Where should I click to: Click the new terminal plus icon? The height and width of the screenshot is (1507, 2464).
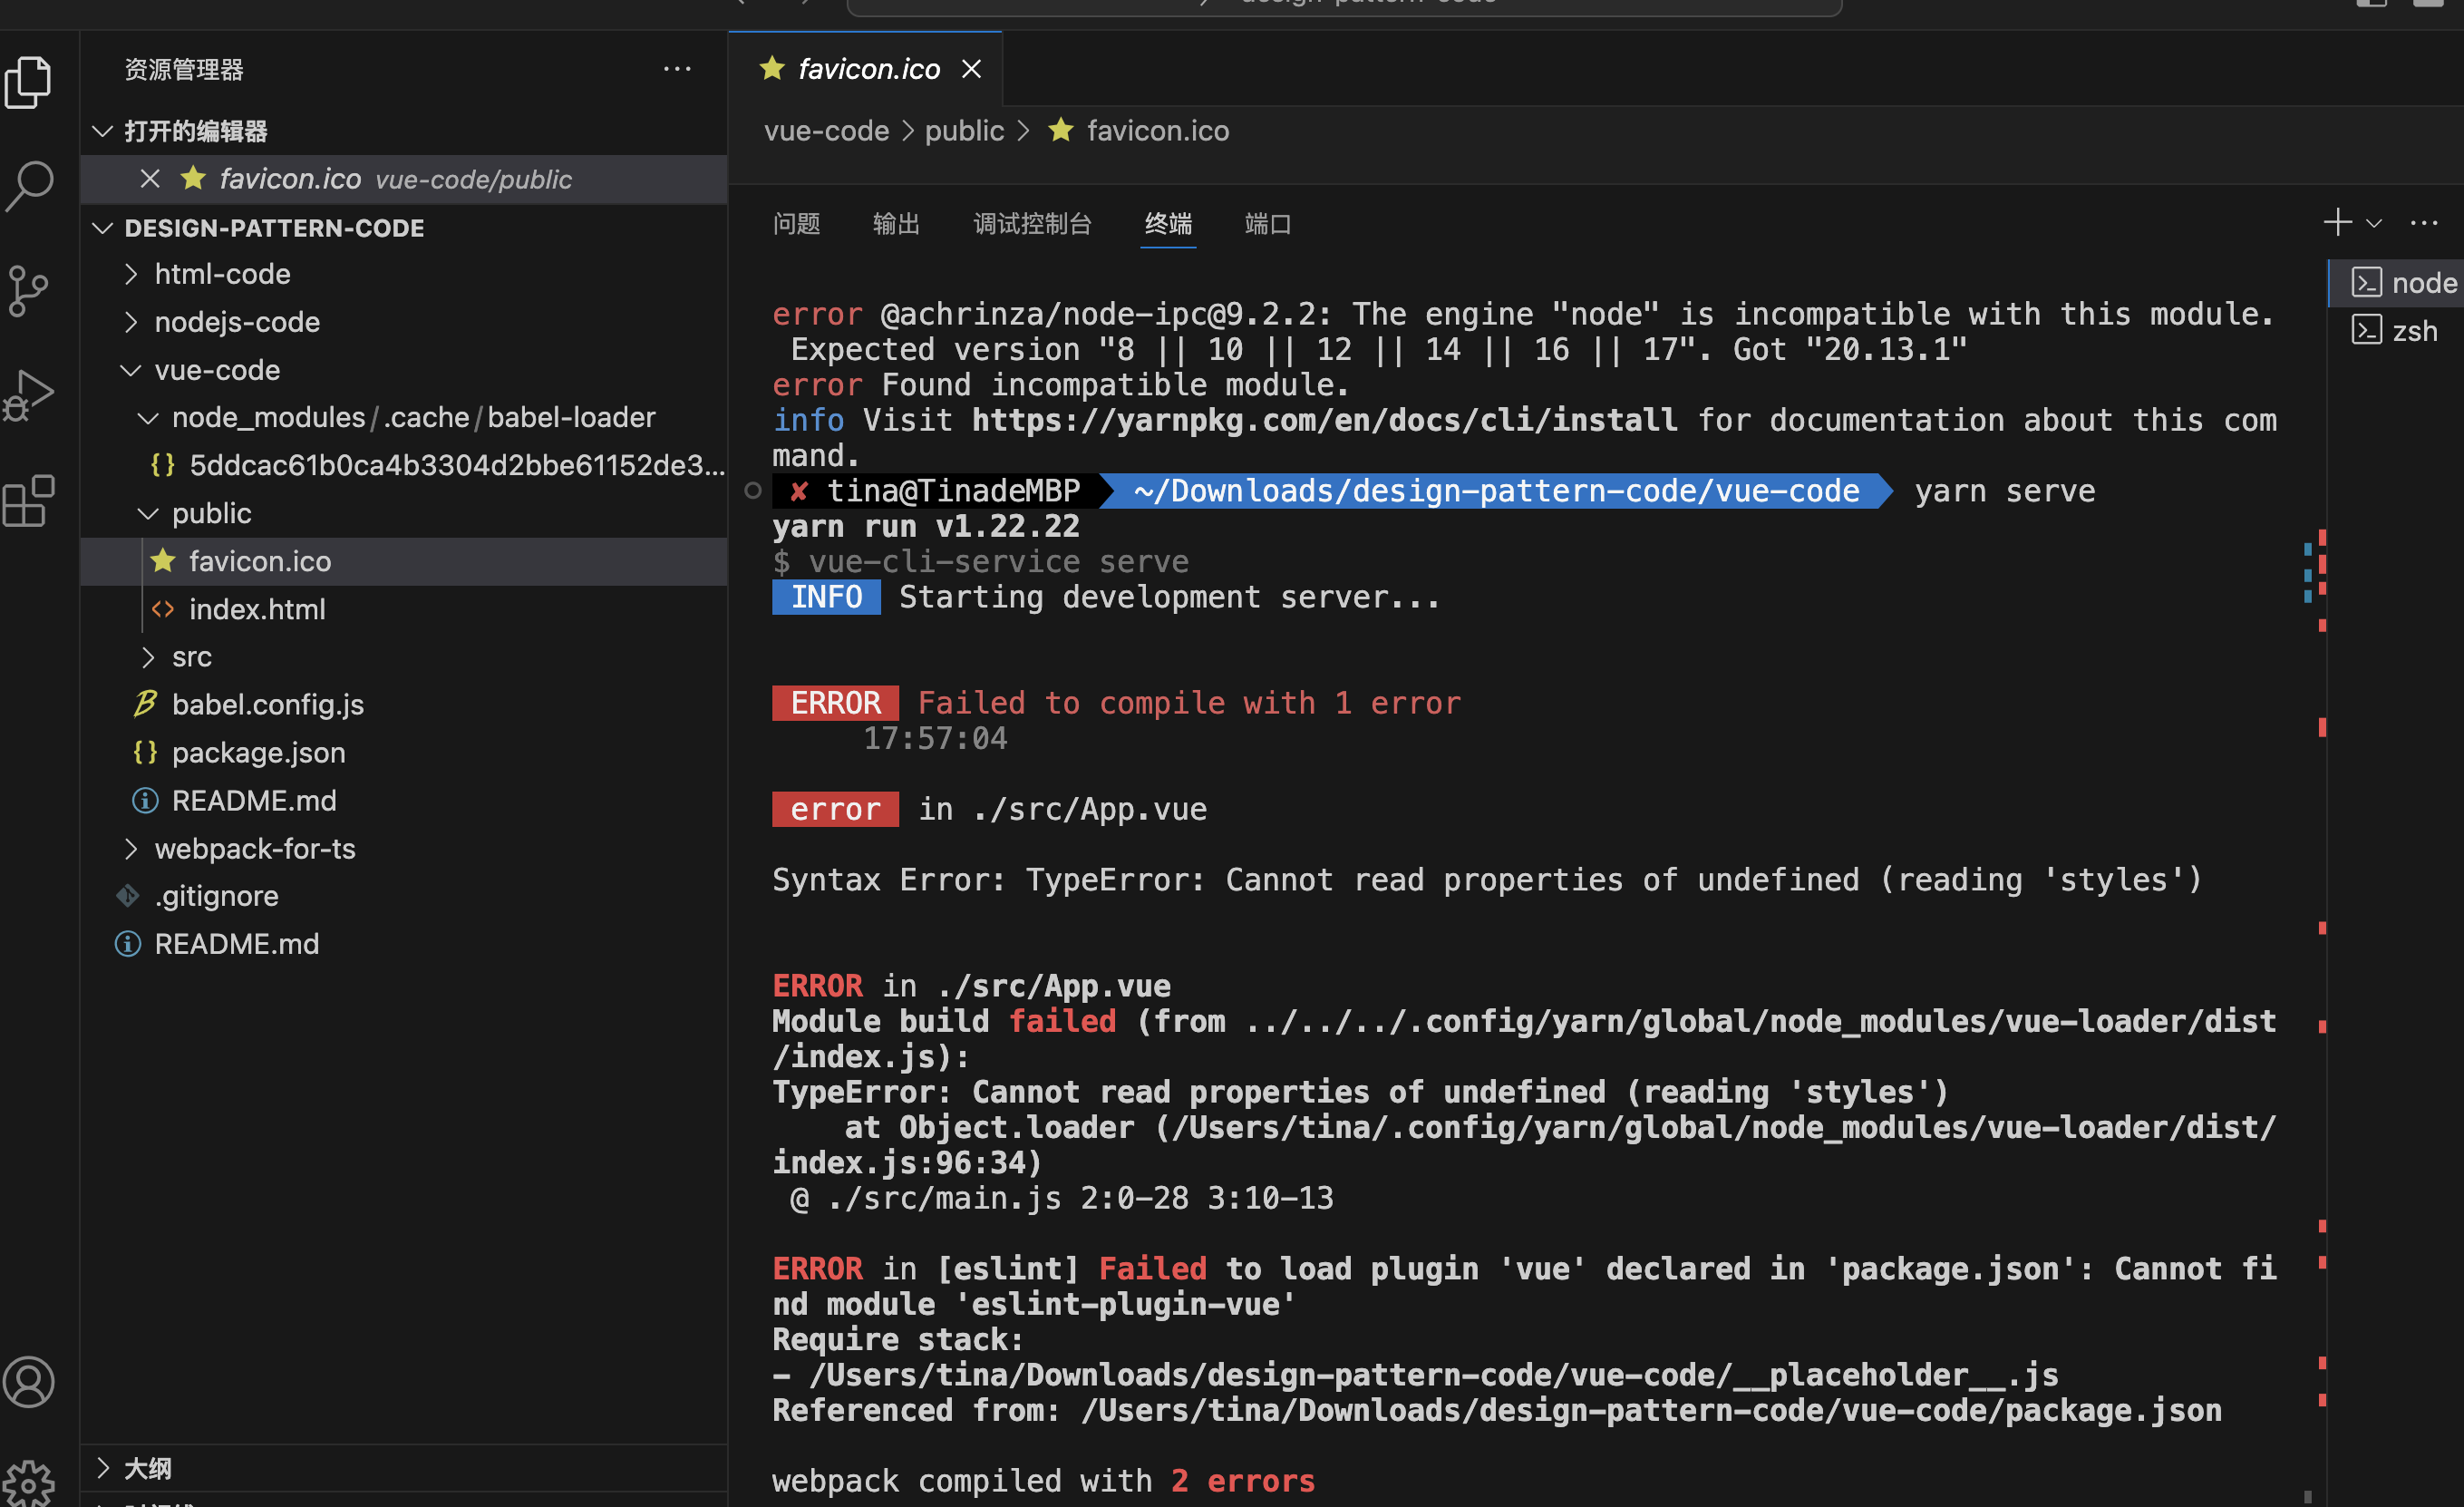coord(2337,222)
